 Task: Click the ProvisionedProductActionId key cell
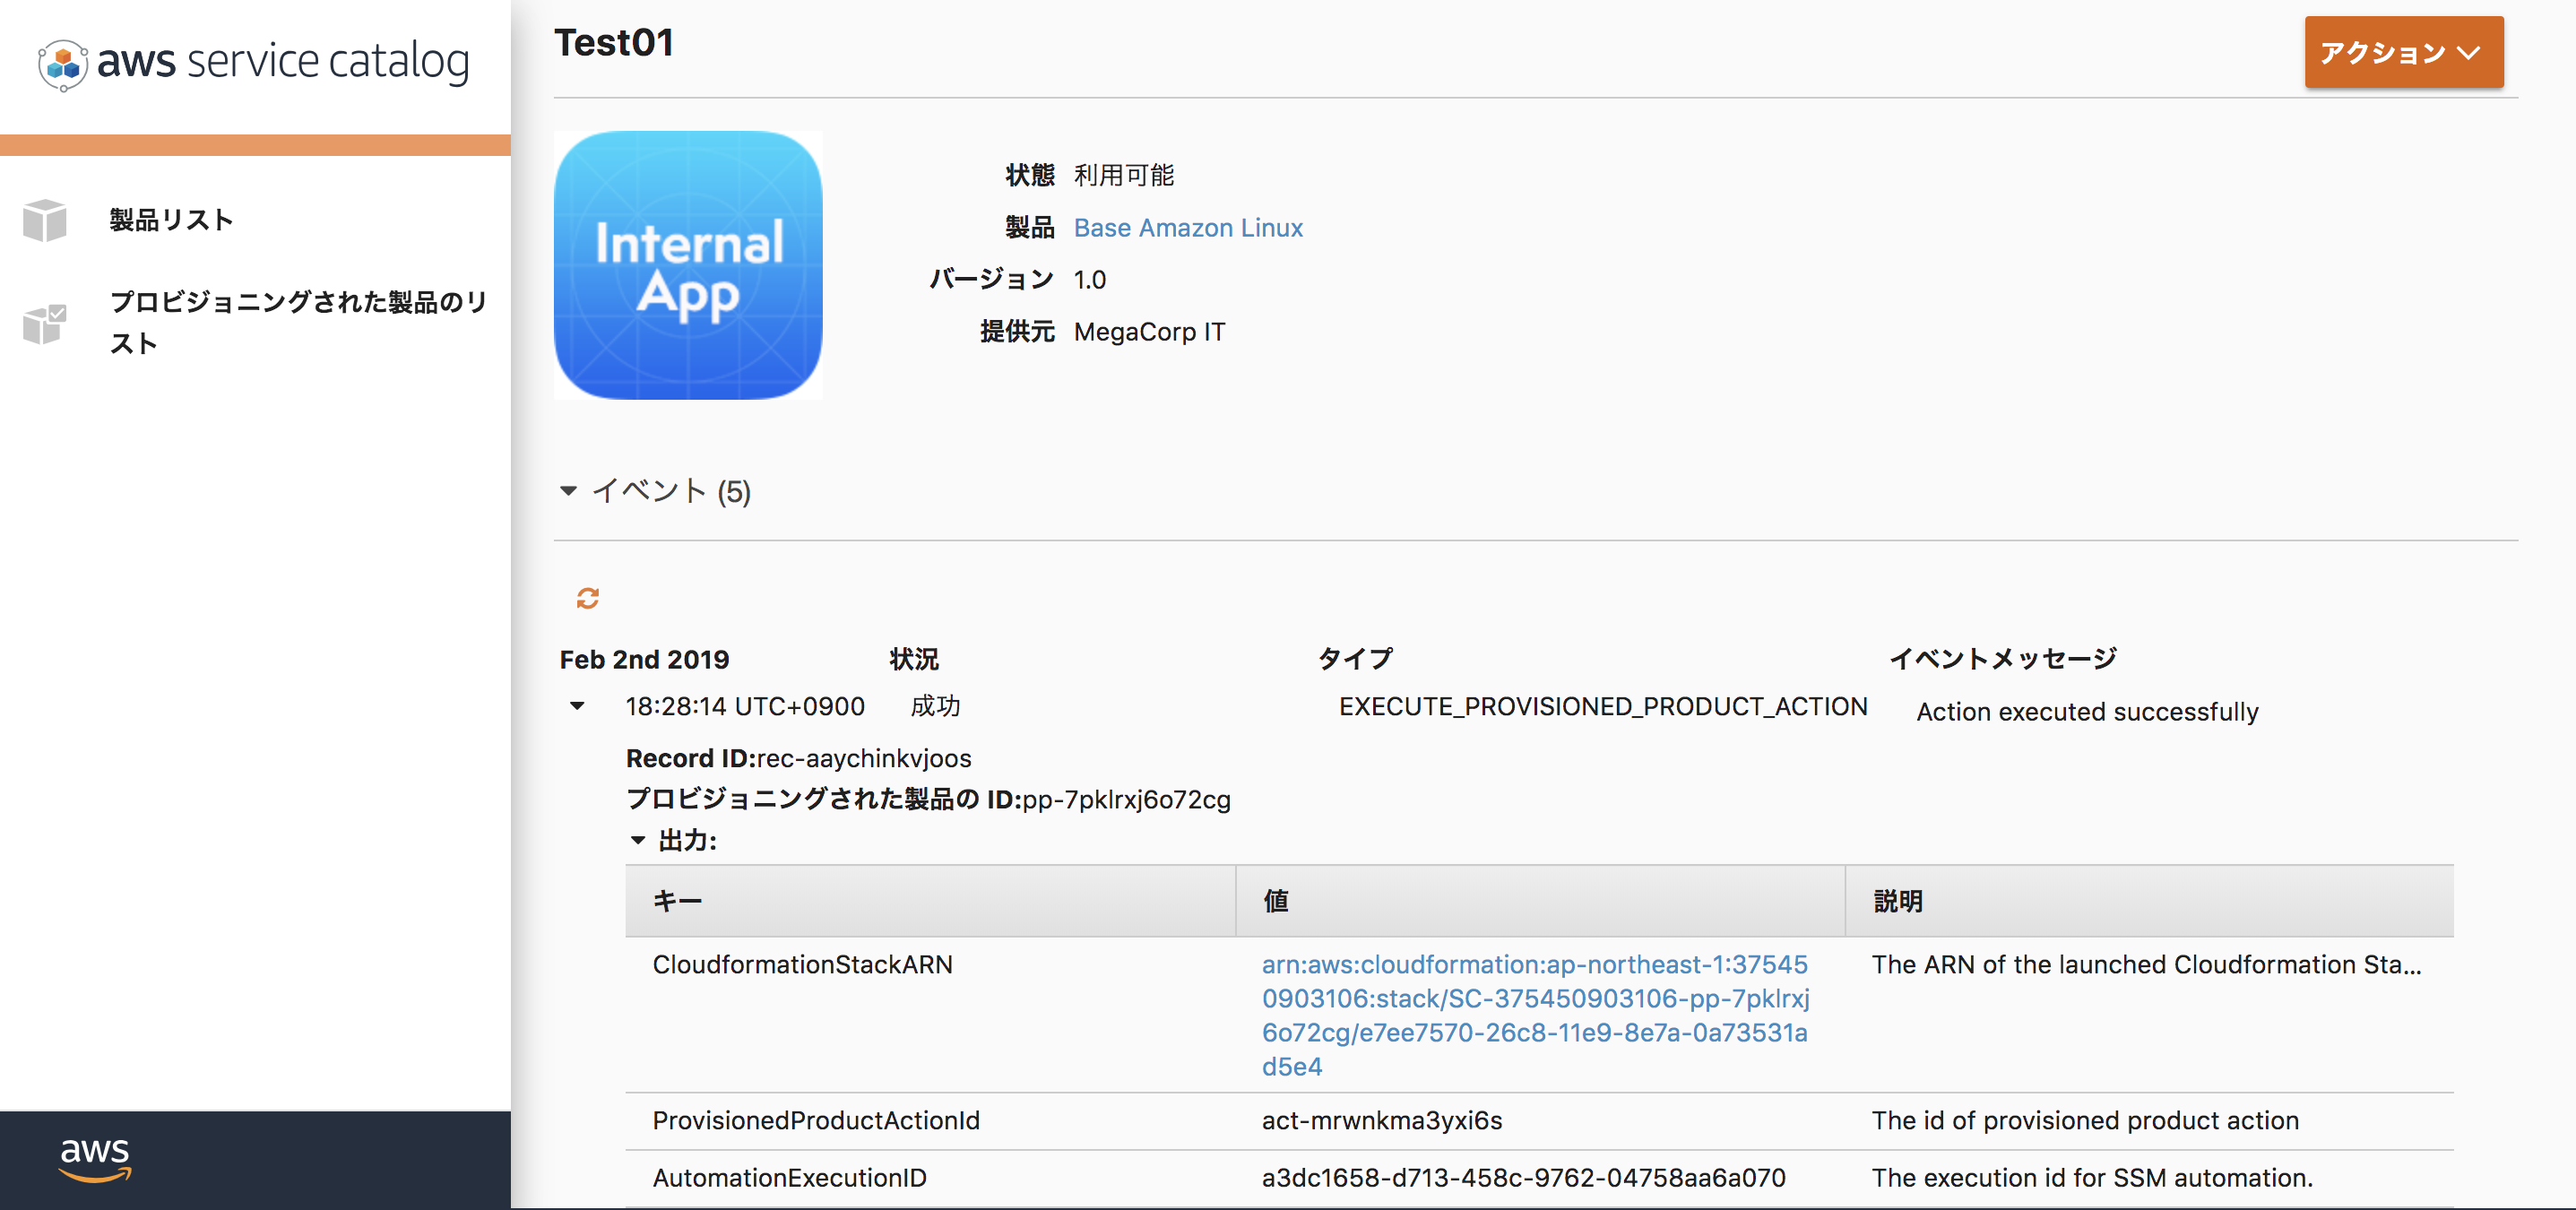click(816, 1121)
